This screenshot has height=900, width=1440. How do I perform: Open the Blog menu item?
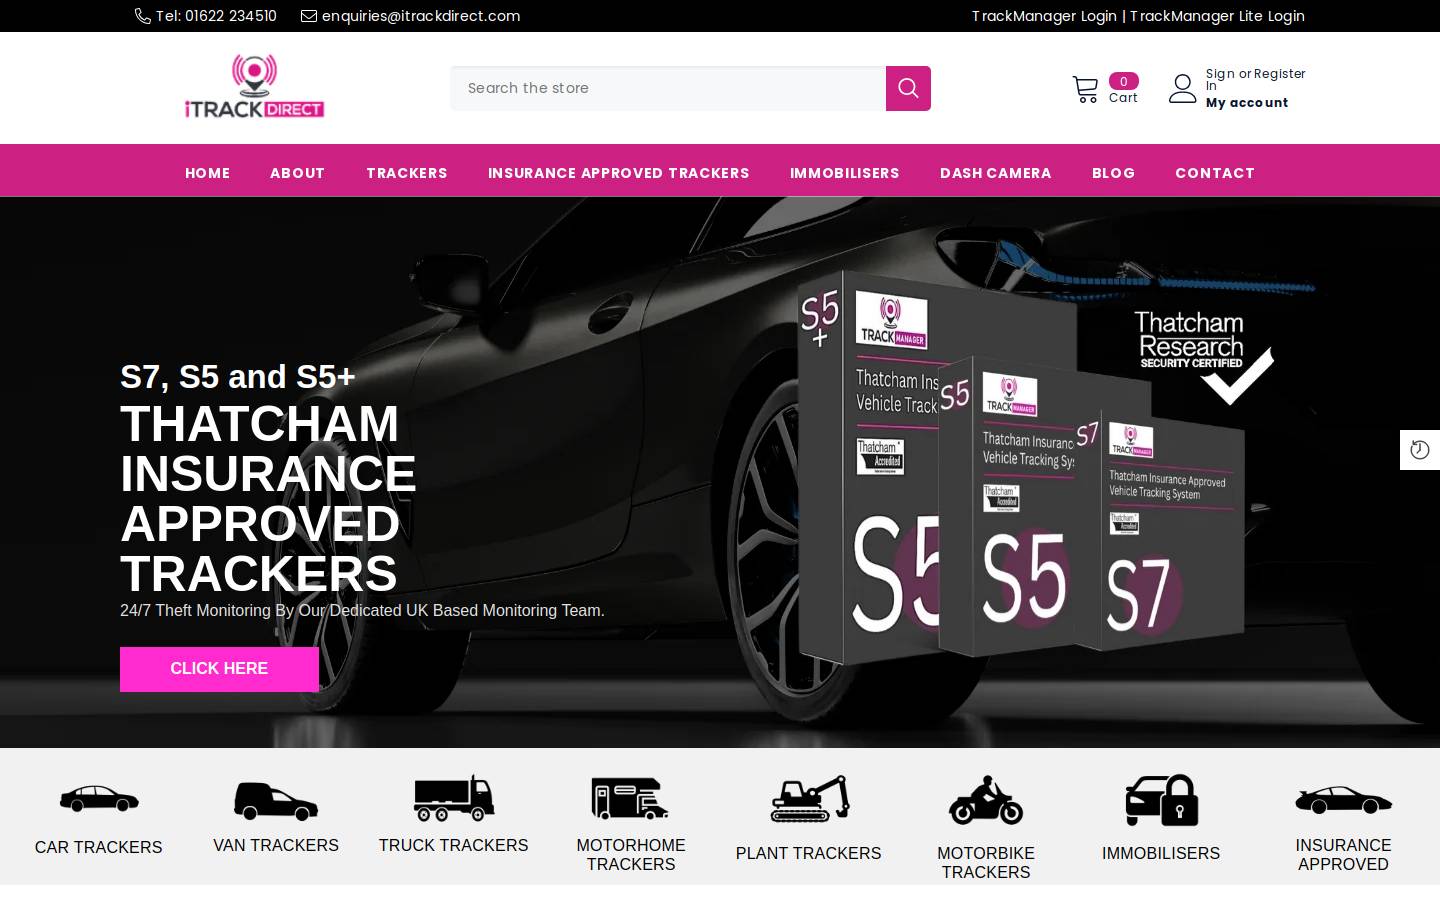click(x=1113, y=173)
